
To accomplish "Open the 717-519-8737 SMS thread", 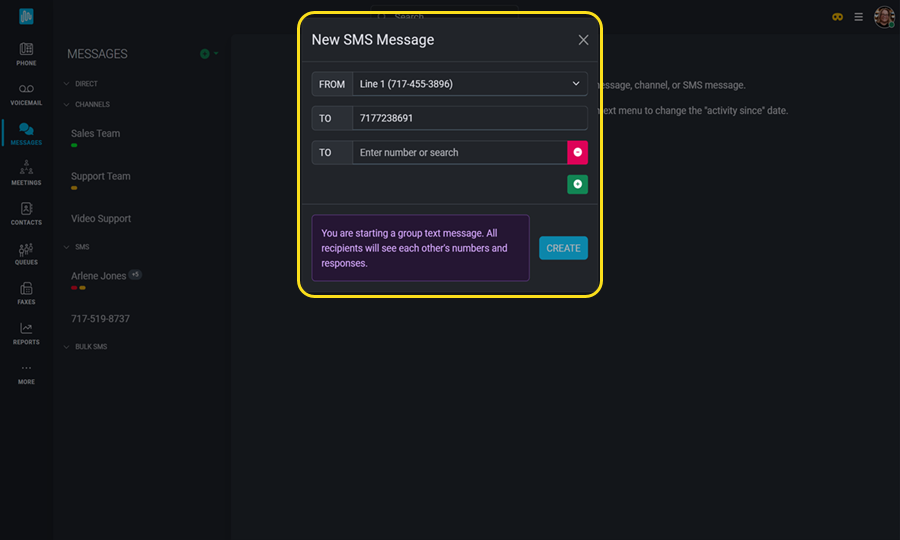I will tap(100, 319).
